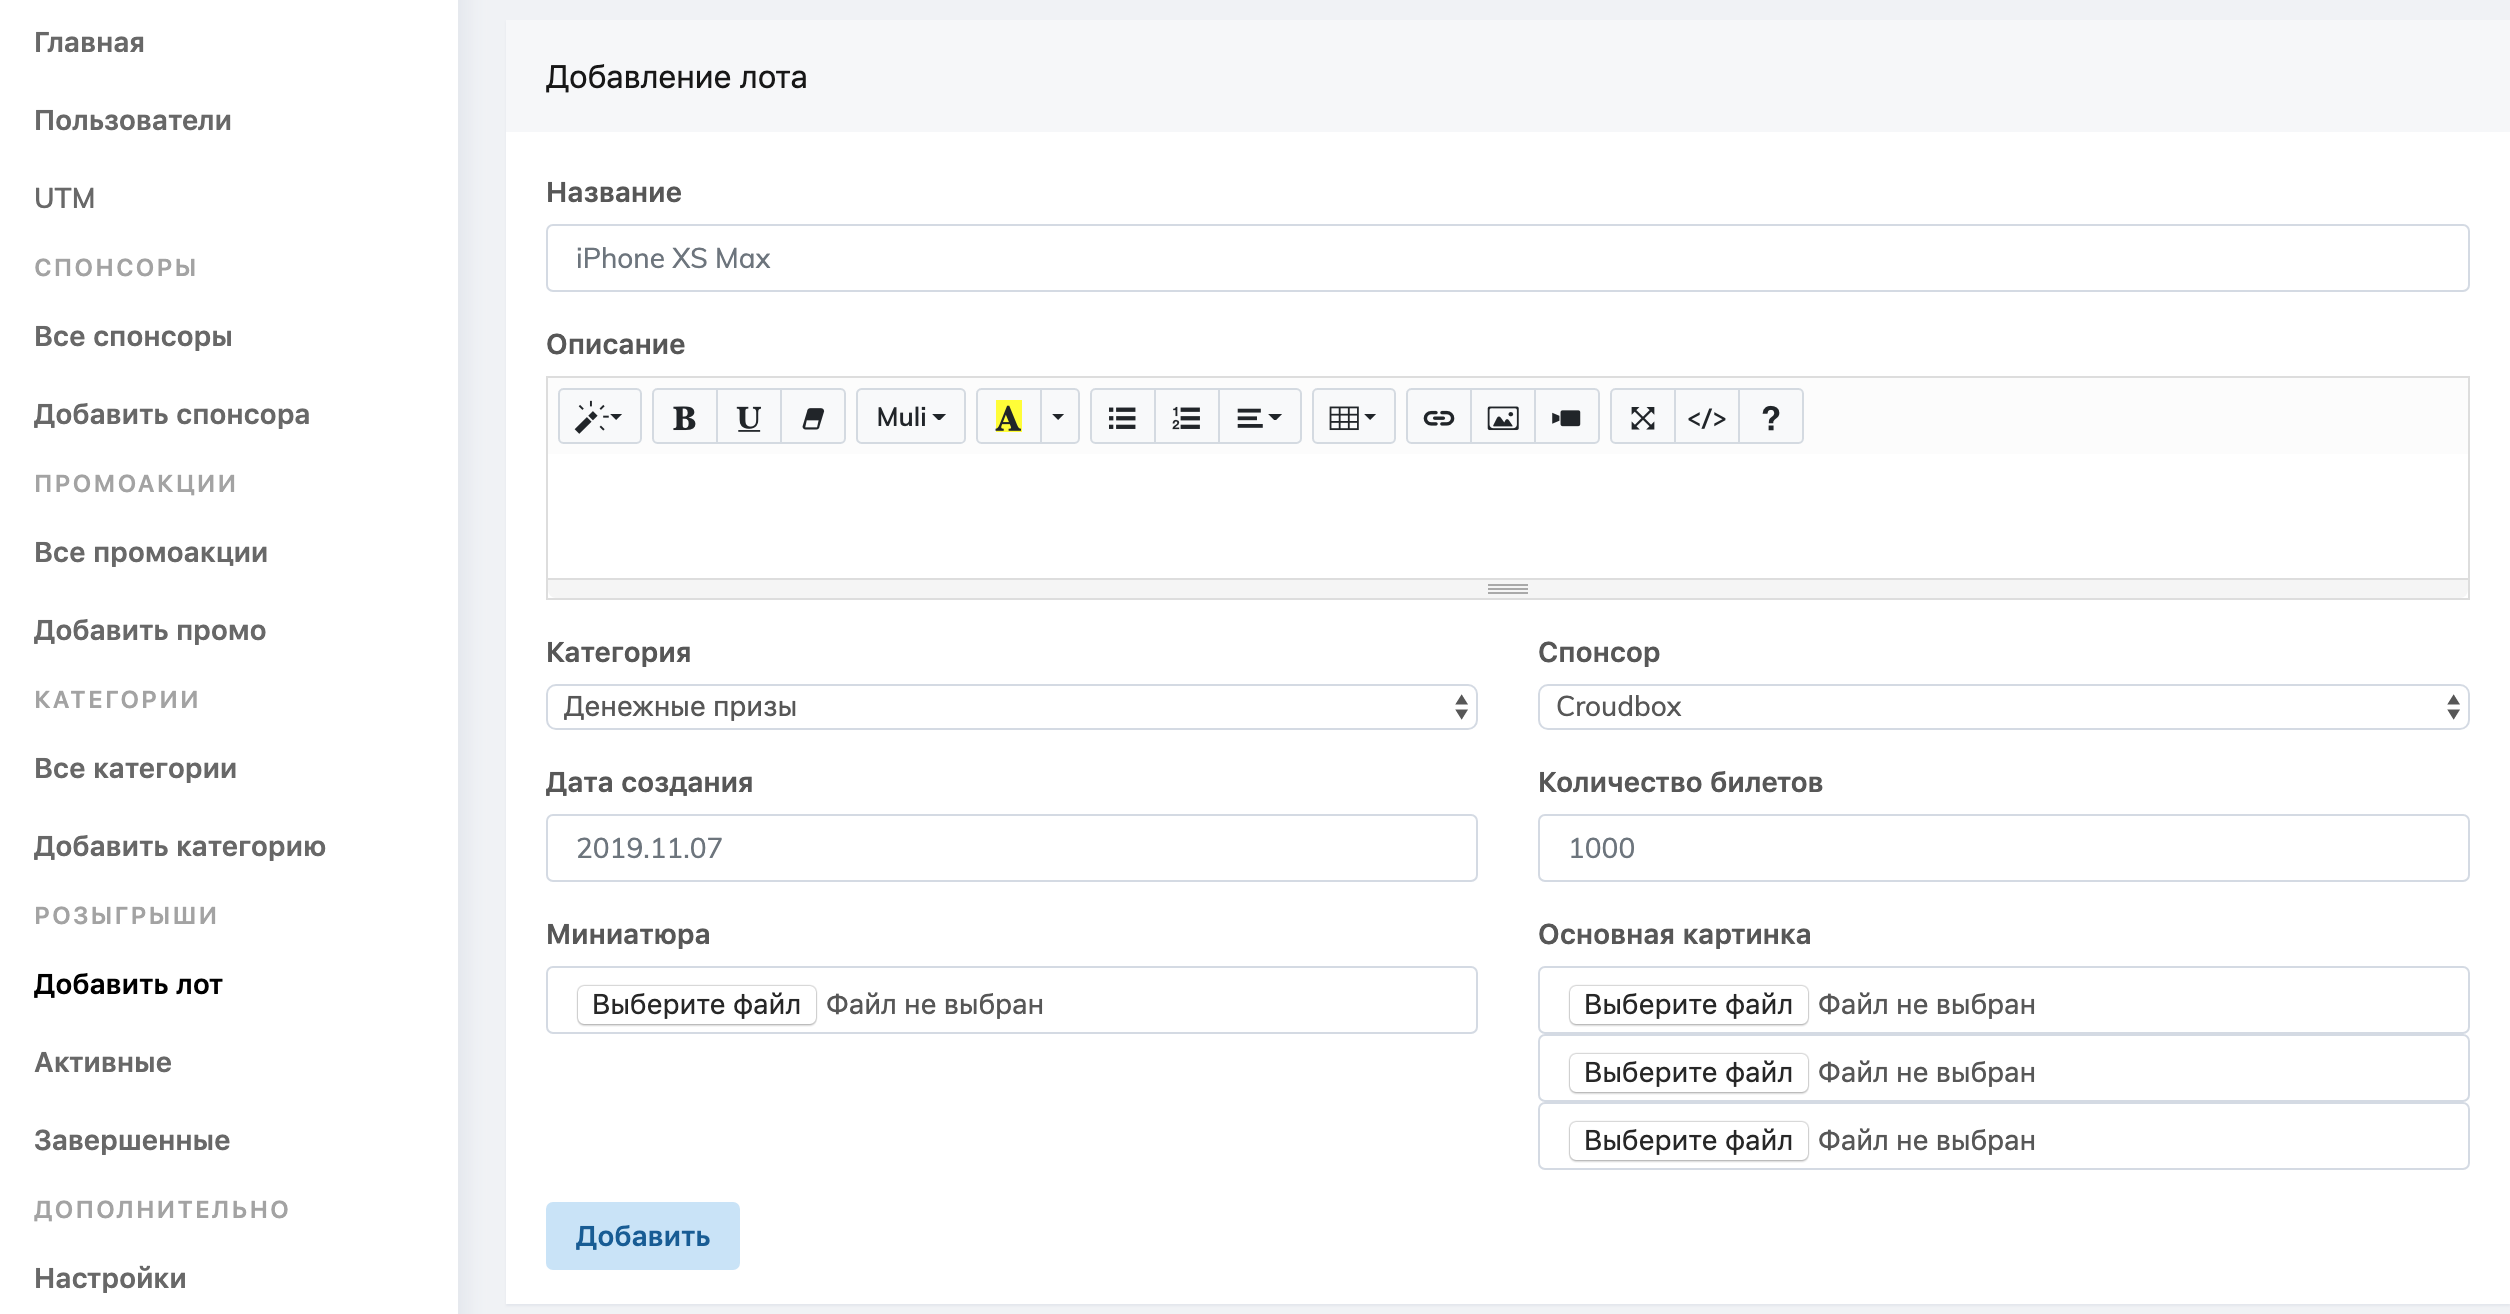2510x1314 pixels.
Task: Click the eraser remove-format icon
Action: 813,417
